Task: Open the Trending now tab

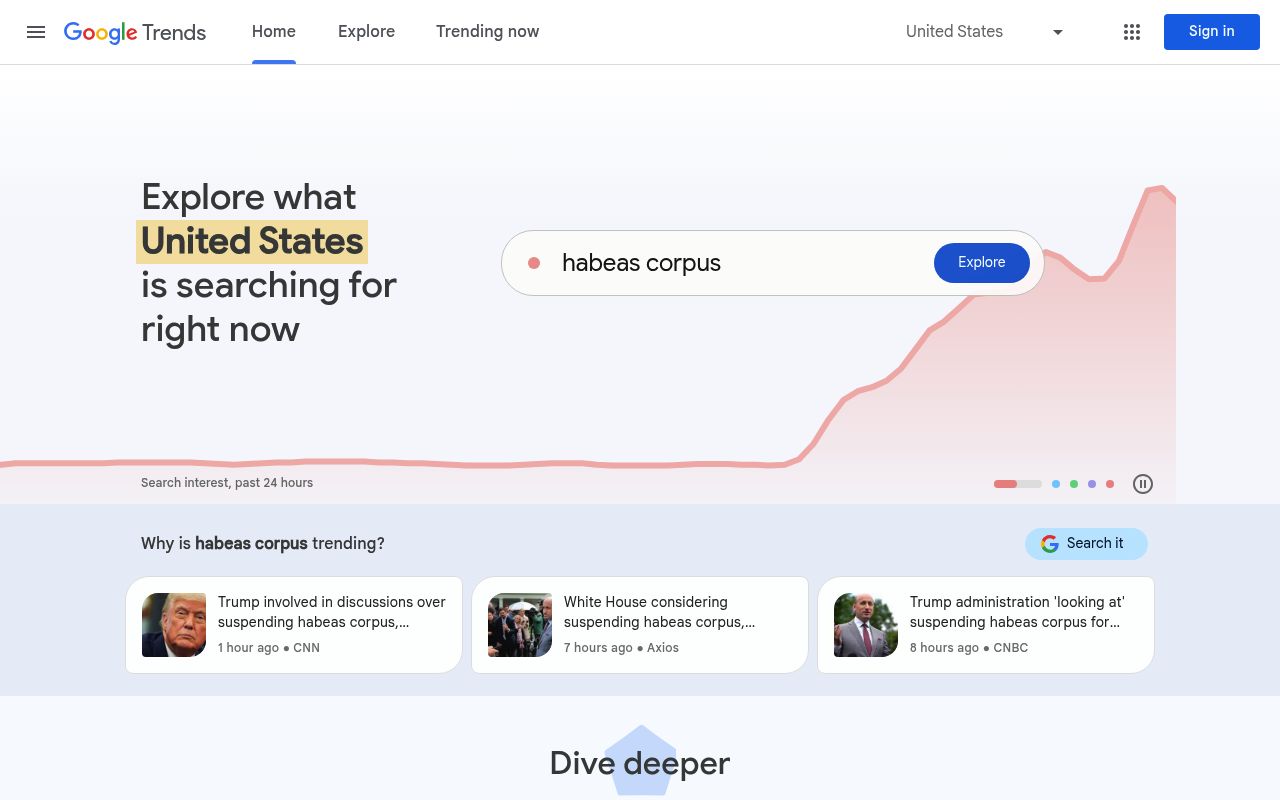Action: [488, 32]
